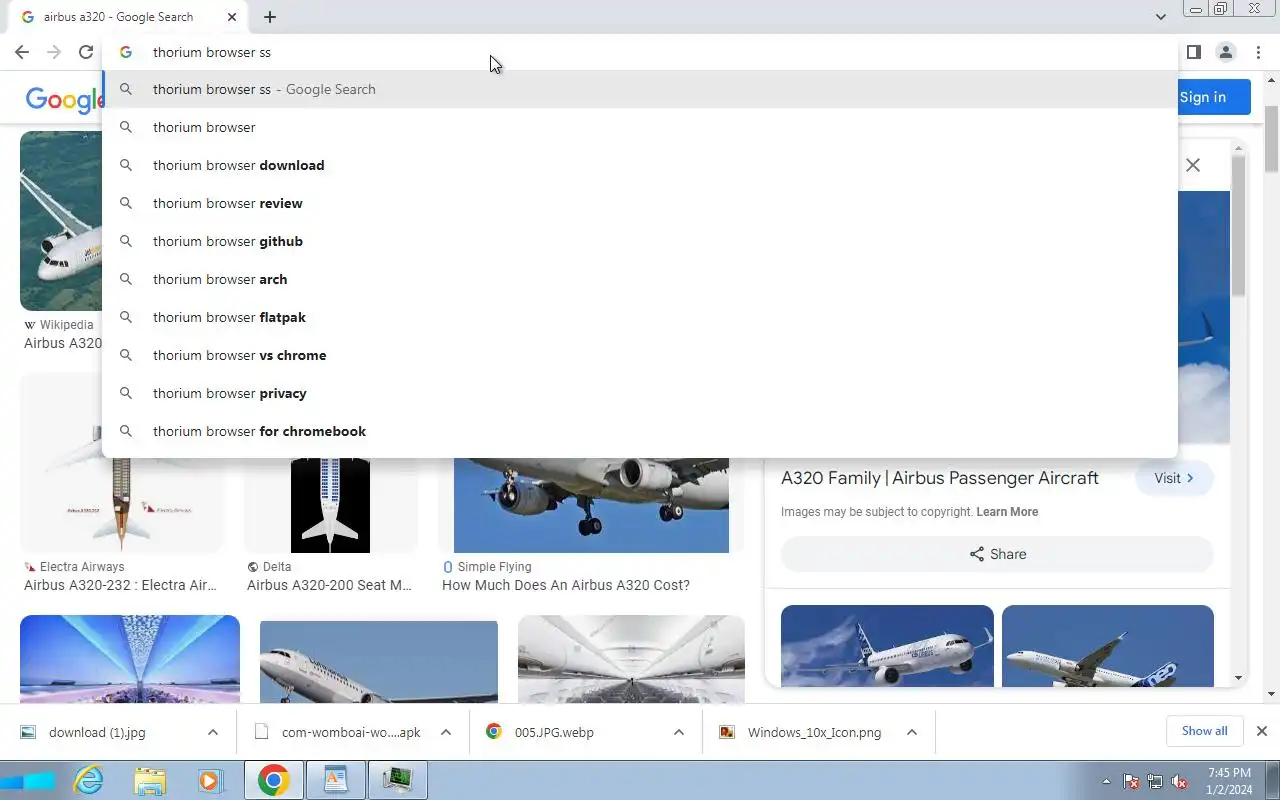Pick 'thorium browser vs chrome' suggestion
This screenshot has width=1280, height=800.
click(640, 355)
